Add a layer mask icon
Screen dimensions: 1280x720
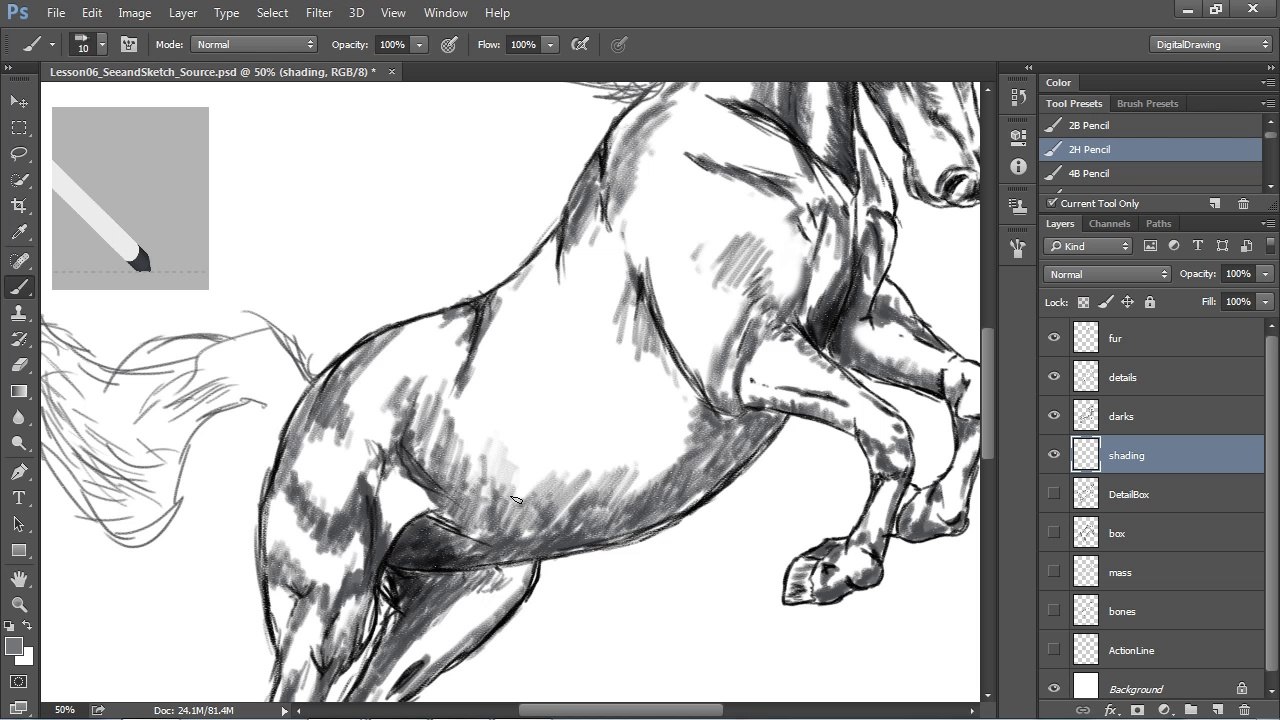(x=1137, y=710)
